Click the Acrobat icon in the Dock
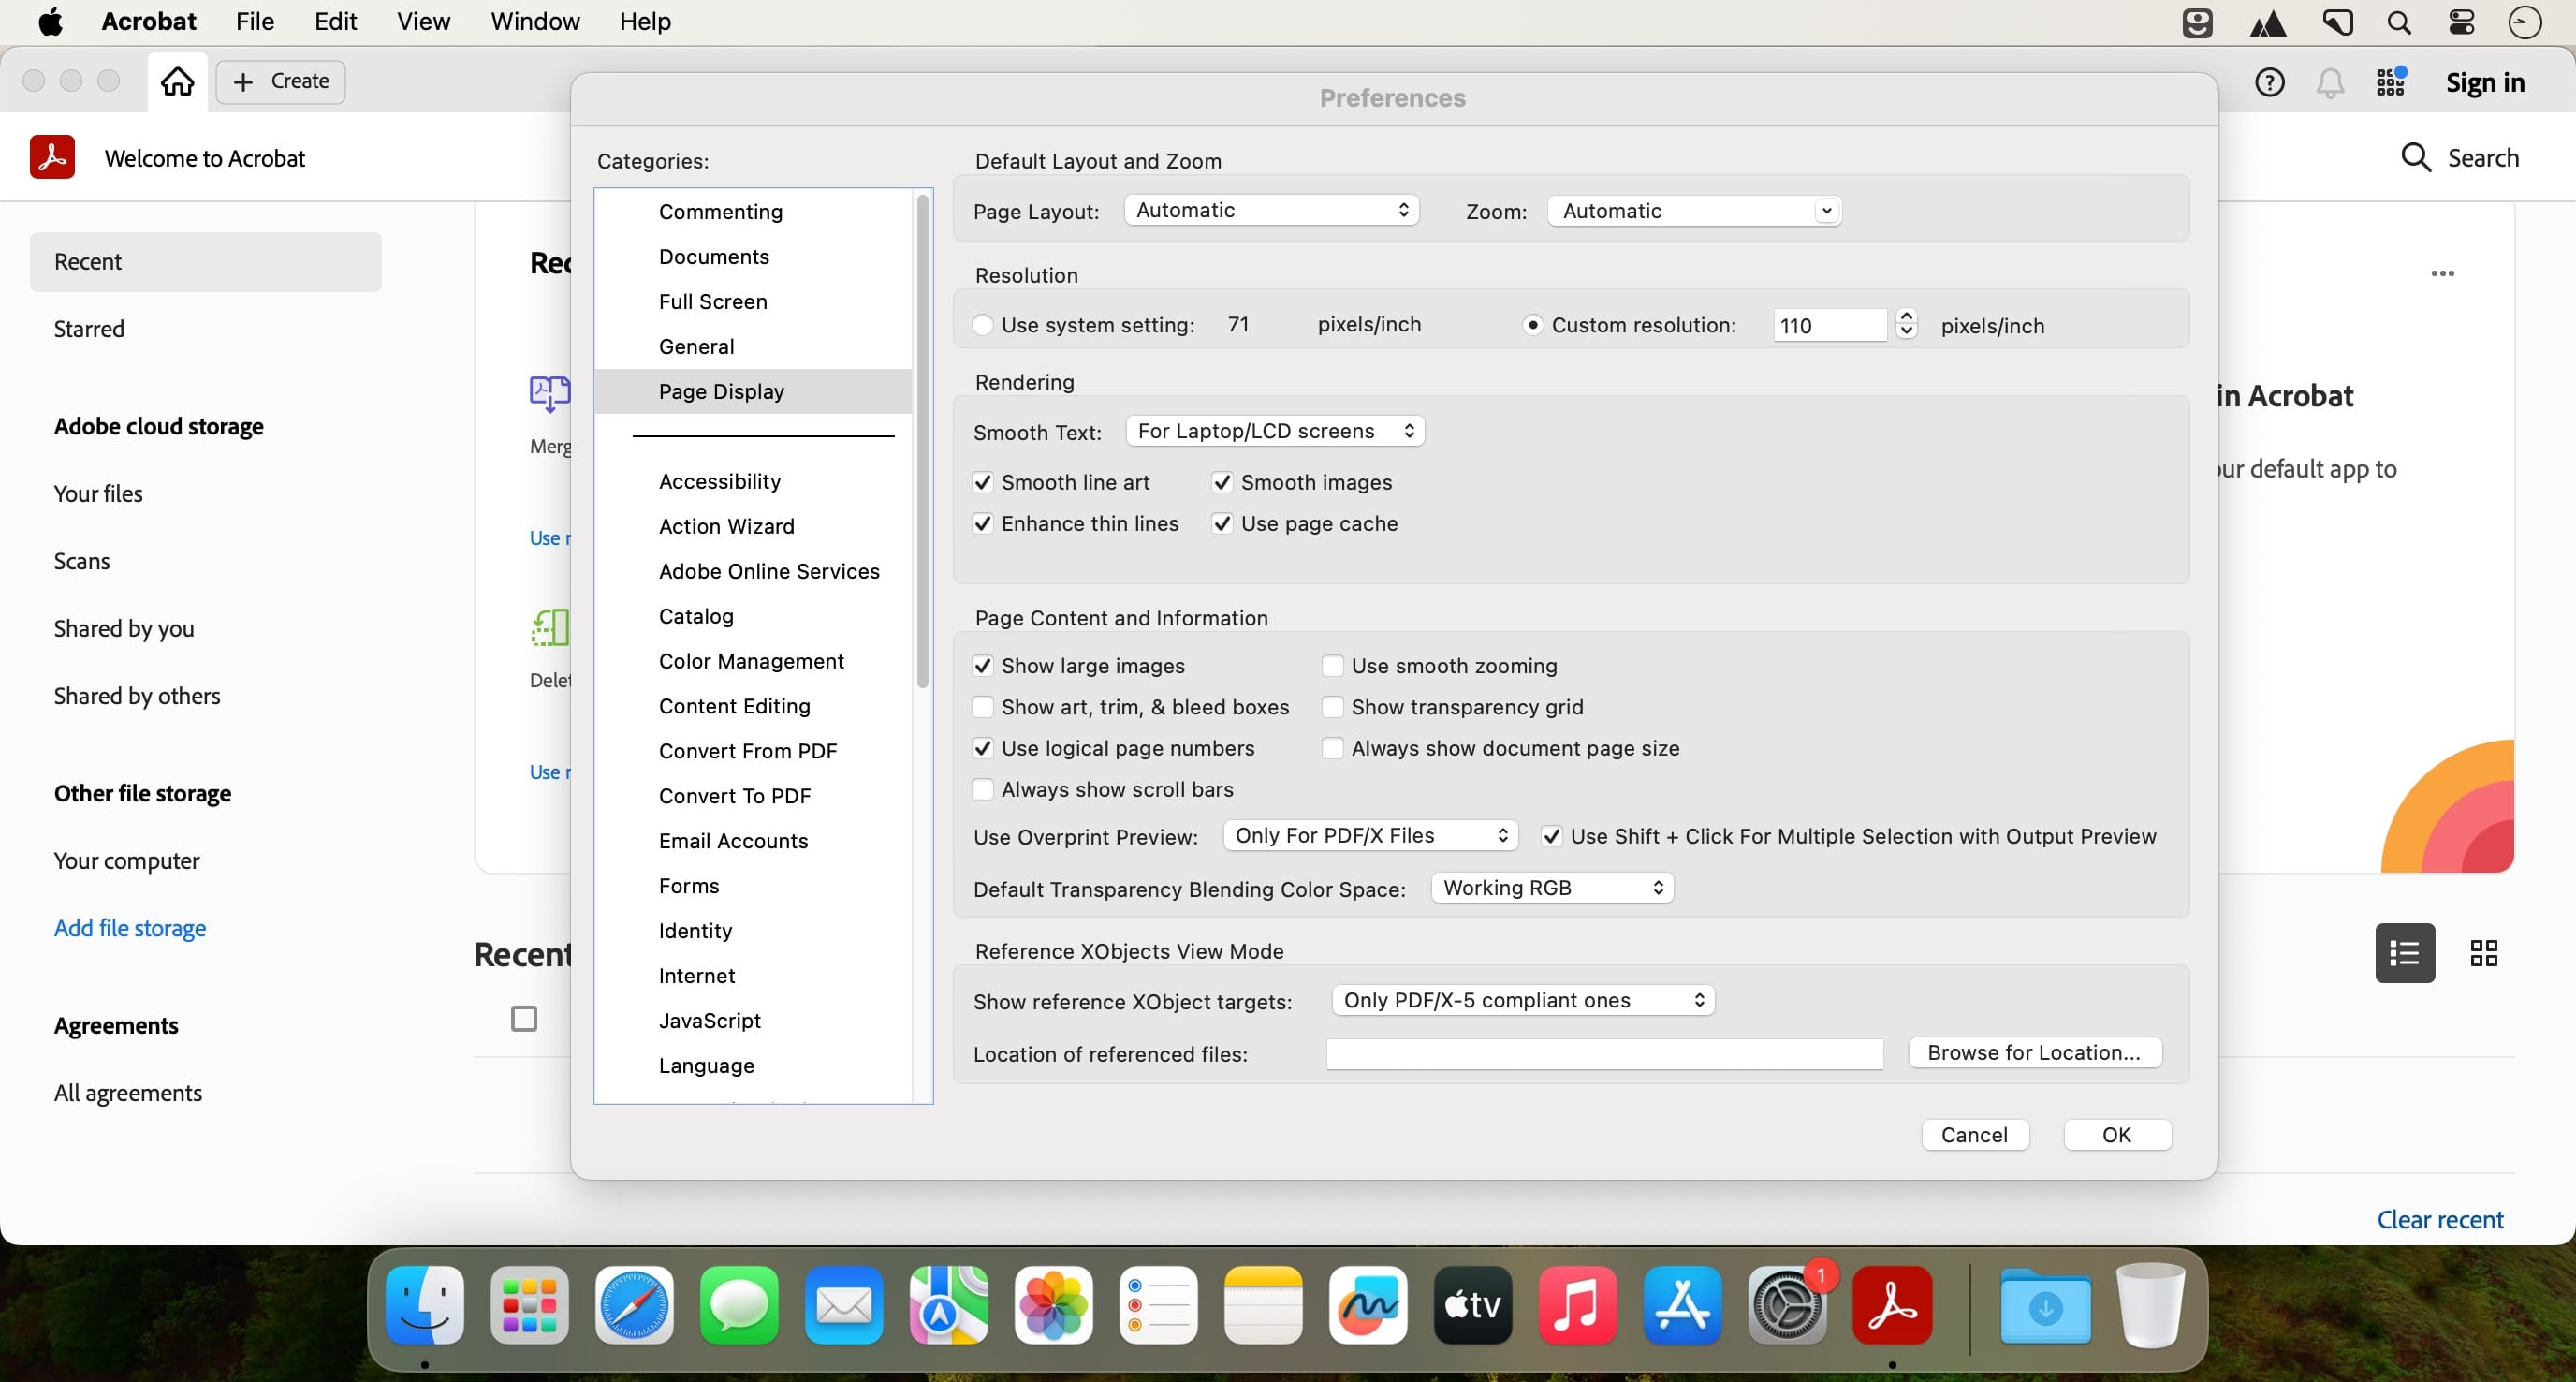 1892,1305
